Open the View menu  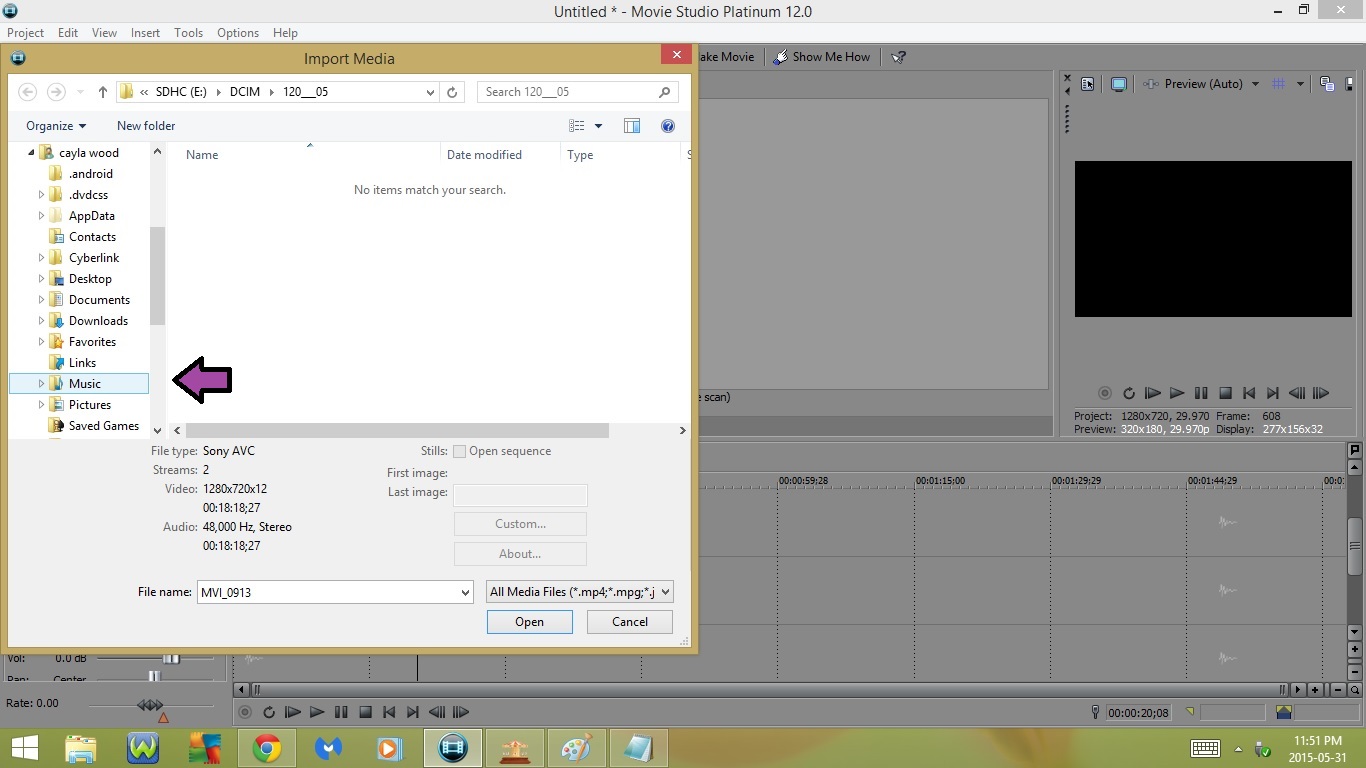105,33
